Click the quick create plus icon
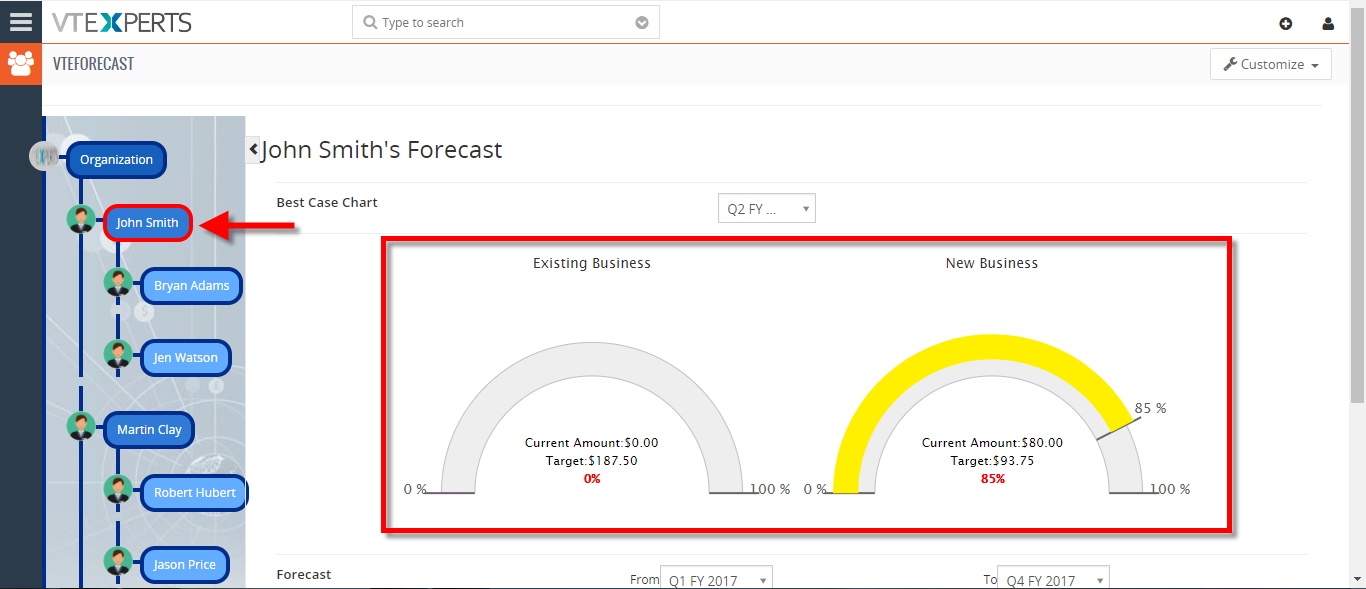The image size is (1366, 589). [1286, 24]
